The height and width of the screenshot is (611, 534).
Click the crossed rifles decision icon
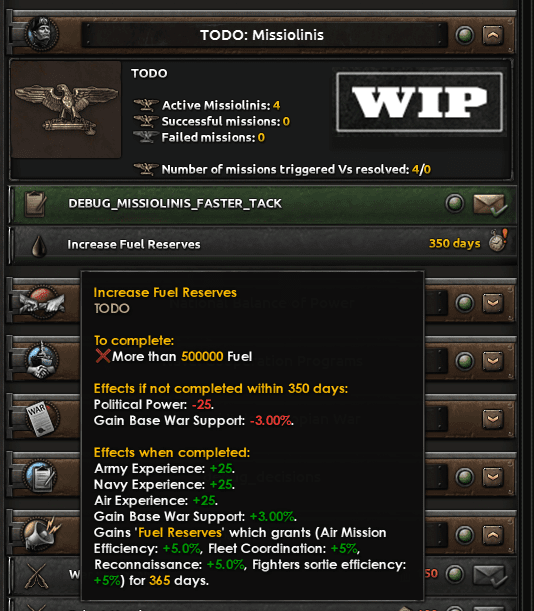36,576
